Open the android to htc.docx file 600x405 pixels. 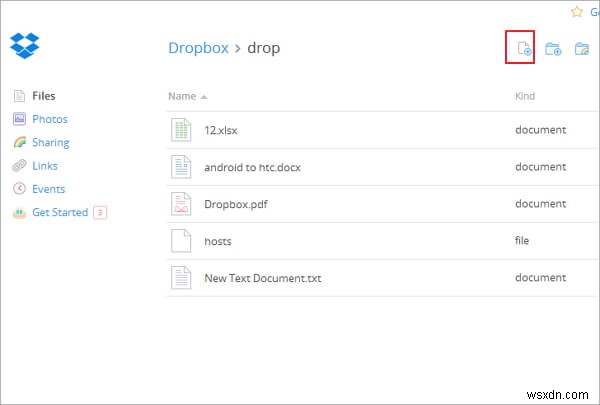tap(252, 167)
